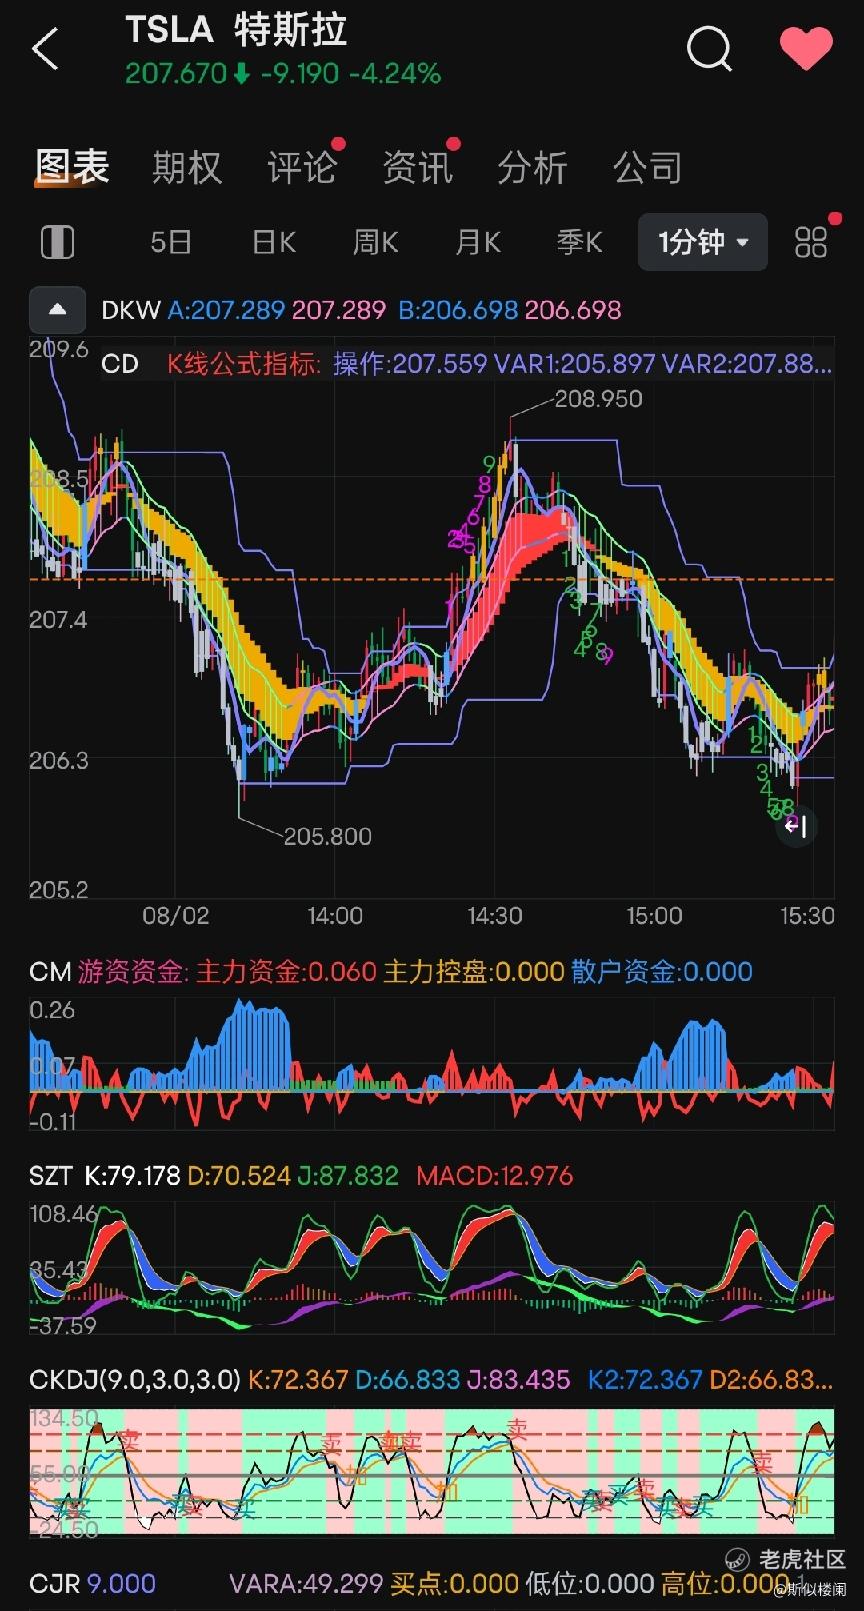The width and height of the screenshot is (864, 1611).
Task: Open the 评论 tab
Action: point(302,167)
